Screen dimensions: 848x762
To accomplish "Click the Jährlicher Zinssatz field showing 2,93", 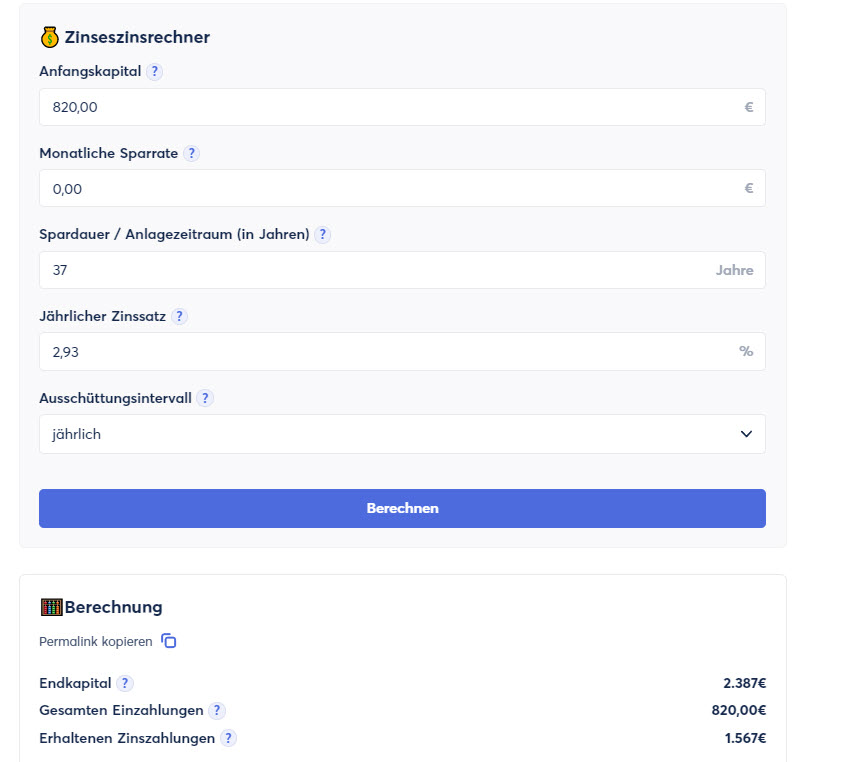I will click(x=390, y=351).
